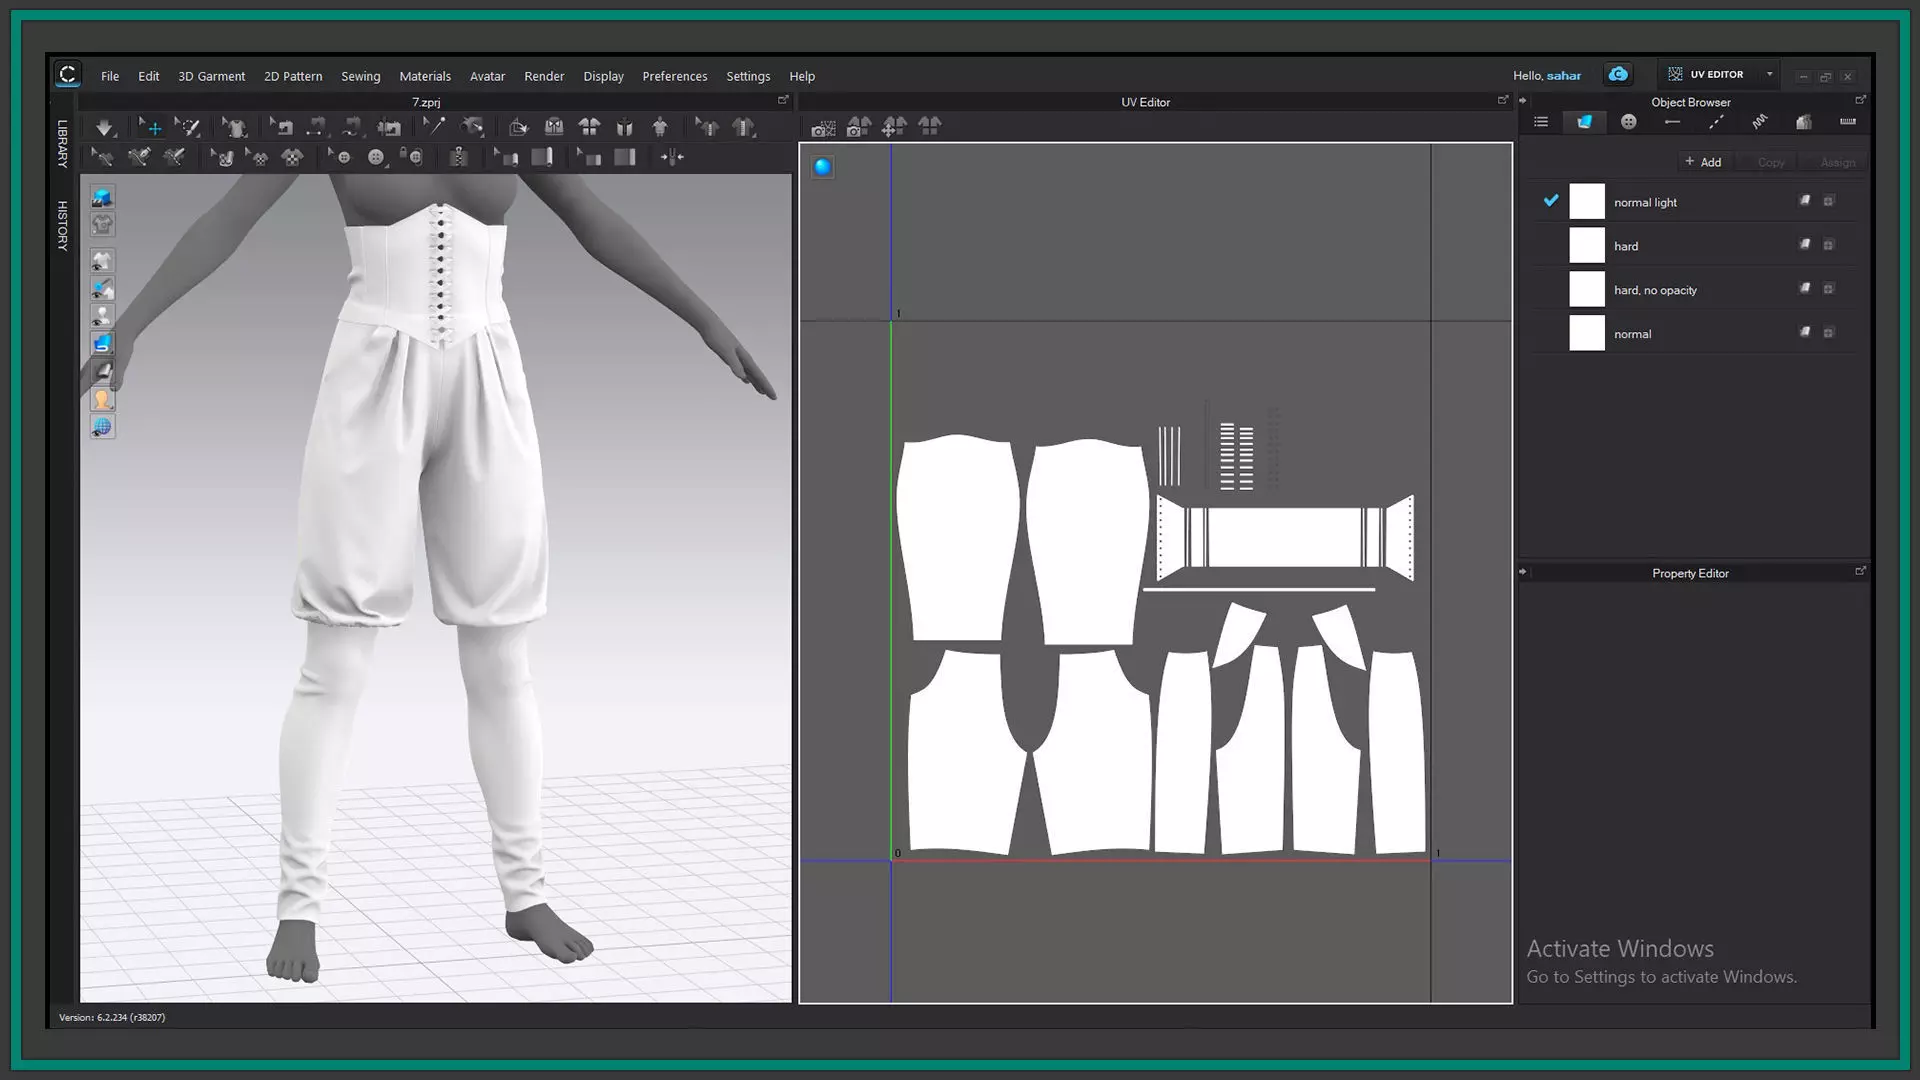Click the white swatch of normal fabric
The width and height of the screenshot is (1920, 1080).
(1586, 333)
